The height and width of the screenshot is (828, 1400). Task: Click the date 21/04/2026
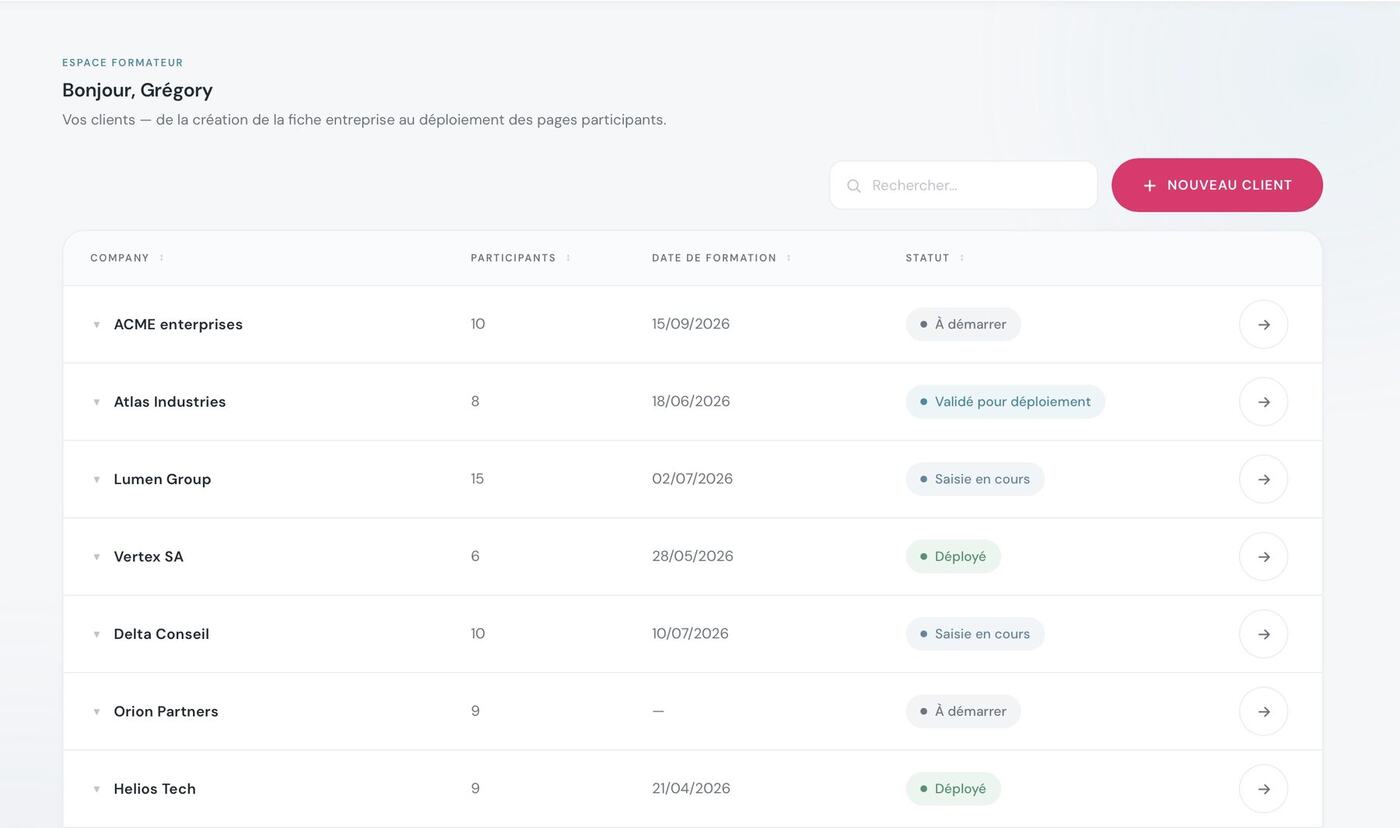click(x=691, y=789)
